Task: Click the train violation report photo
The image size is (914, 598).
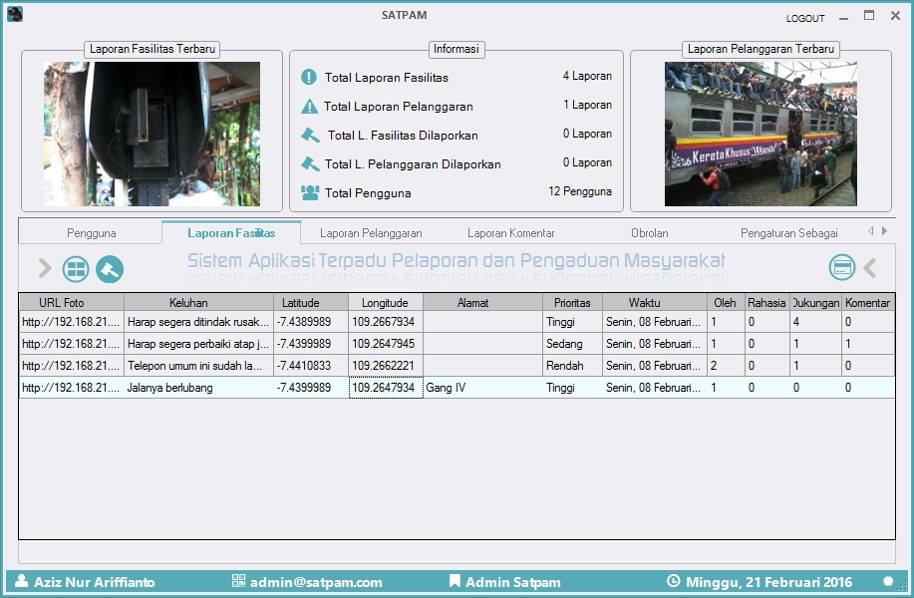Action: 760,134
